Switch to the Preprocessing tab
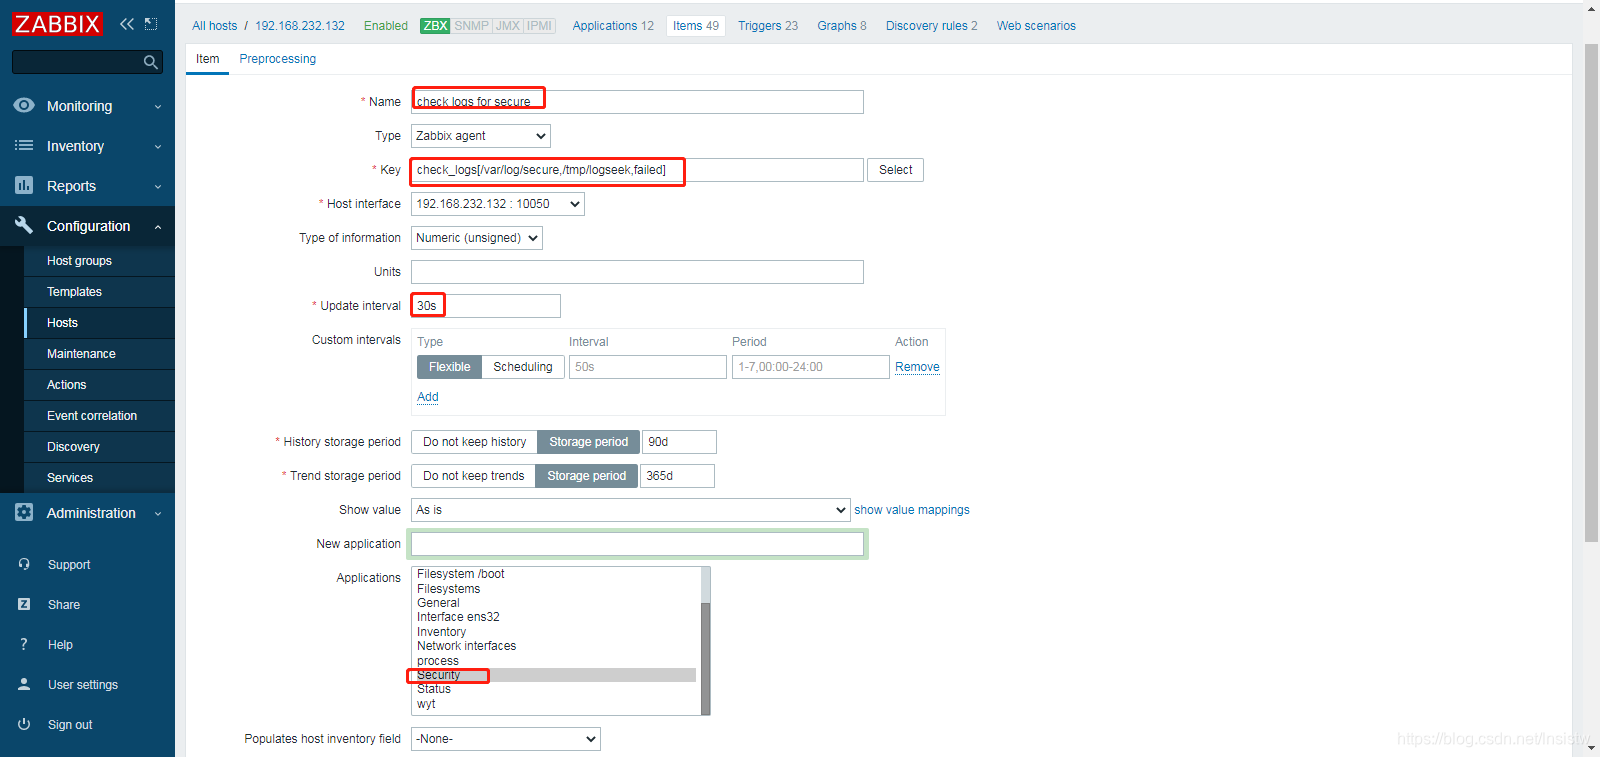 (x=278, y=59)
